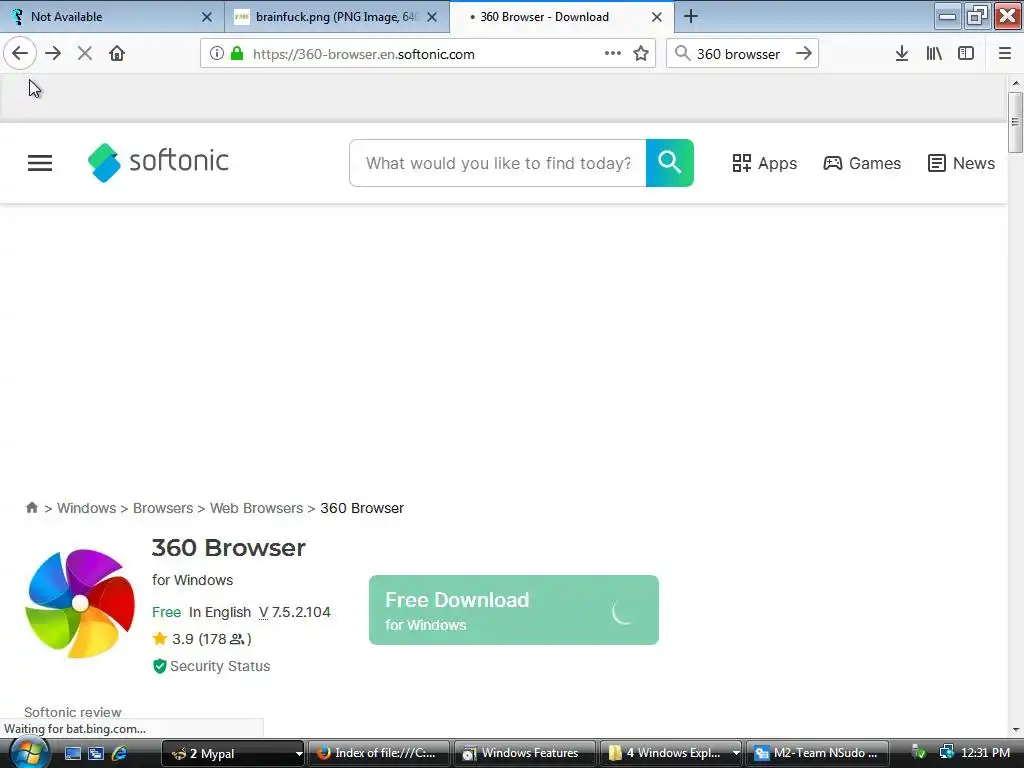Viewport: 1024px width, 768px height.
Task: Go back to the previous page
Action: (x=20, y=53)
